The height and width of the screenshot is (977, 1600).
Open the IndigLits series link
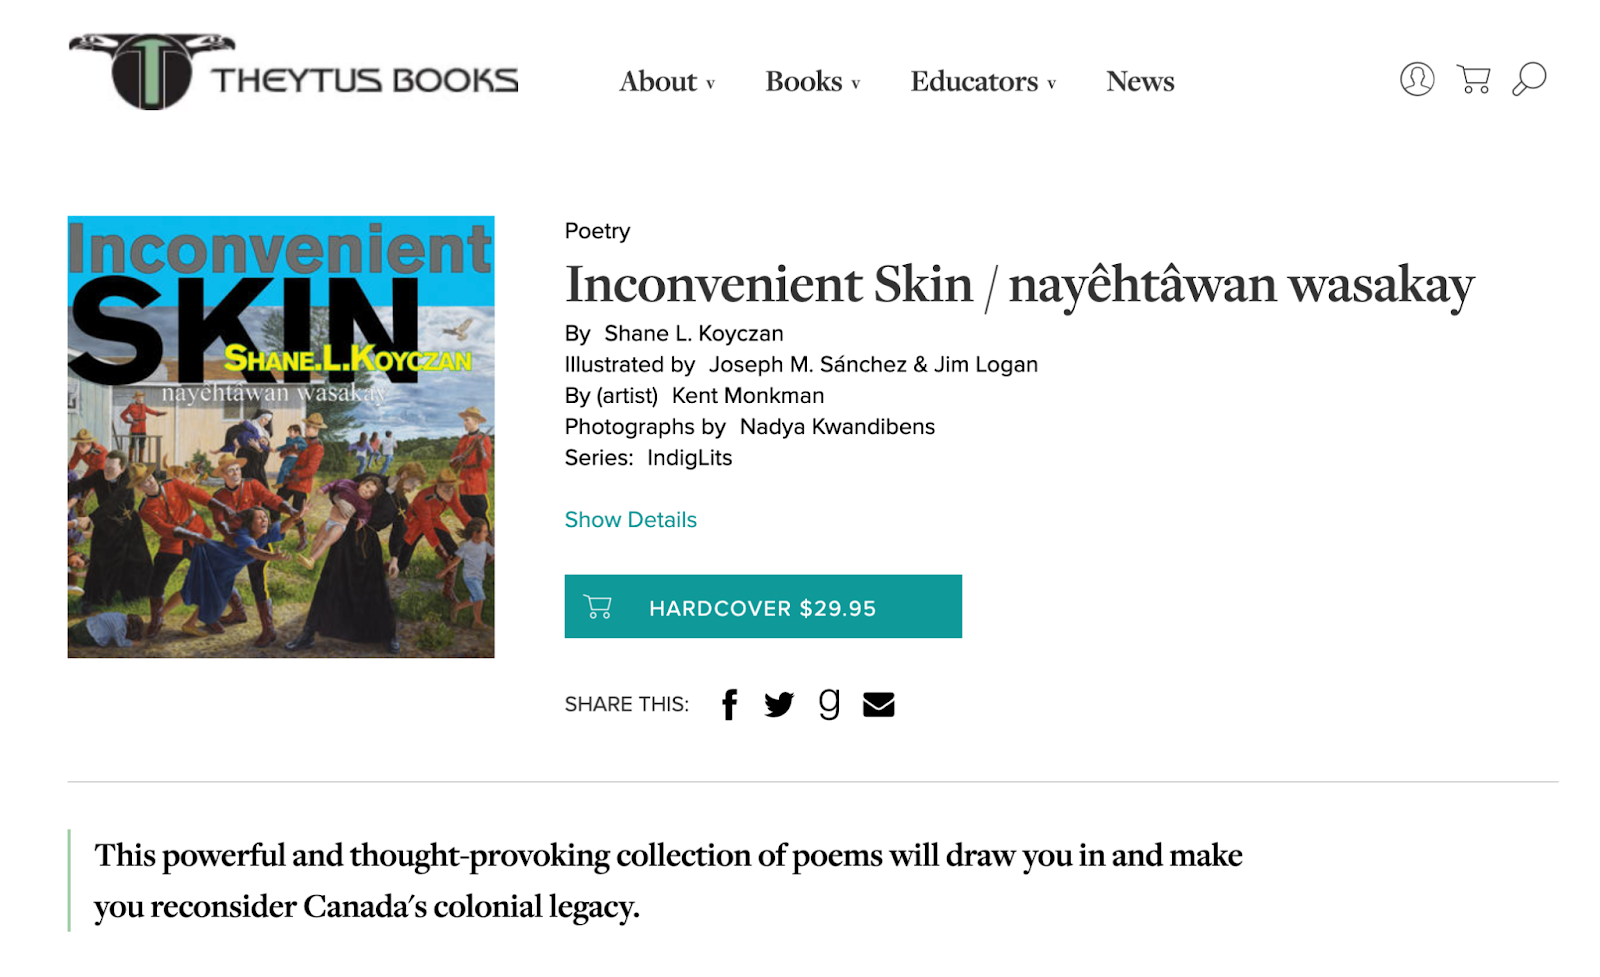tap(689, 458)
